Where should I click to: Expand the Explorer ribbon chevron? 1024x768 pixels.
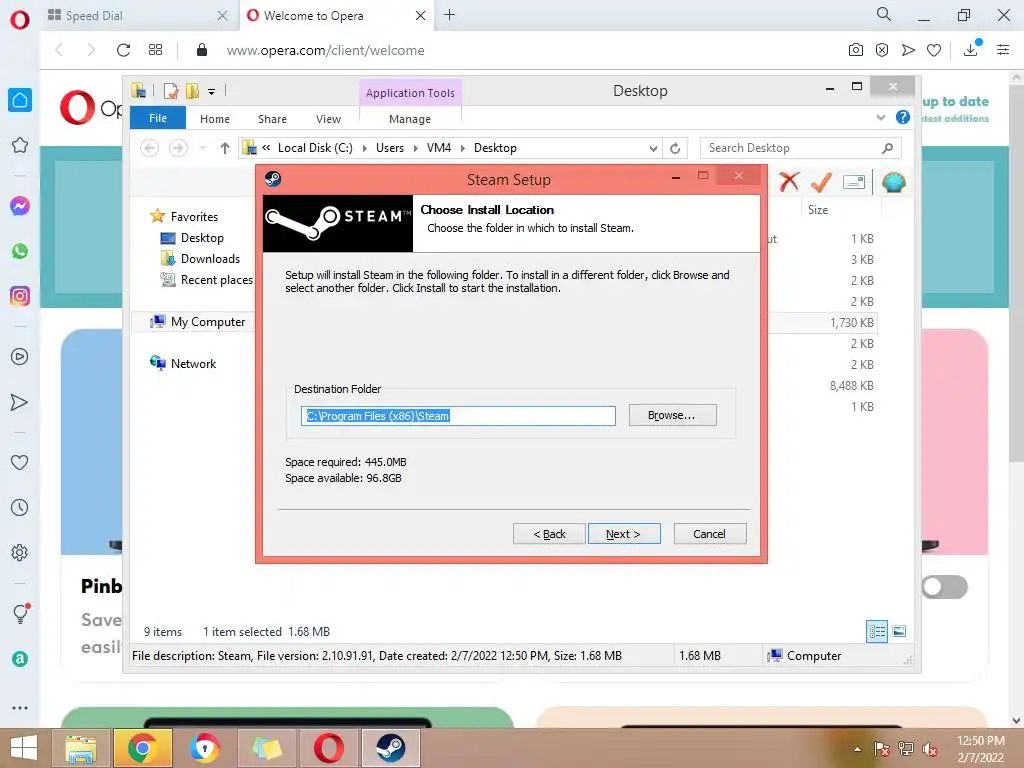click(881, 118)
